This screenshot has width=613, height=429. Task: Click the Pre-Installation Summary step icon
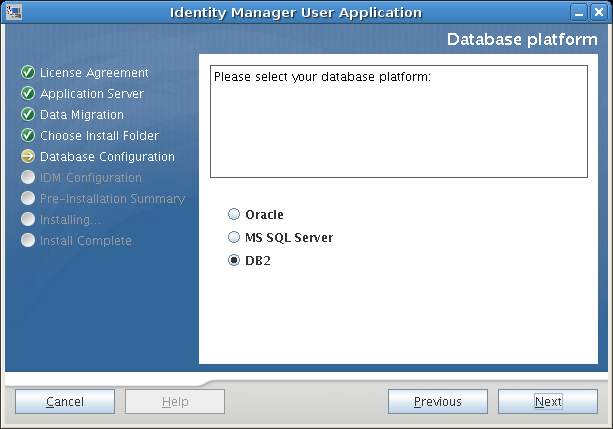pyautogui.click(x=28, y=199)
